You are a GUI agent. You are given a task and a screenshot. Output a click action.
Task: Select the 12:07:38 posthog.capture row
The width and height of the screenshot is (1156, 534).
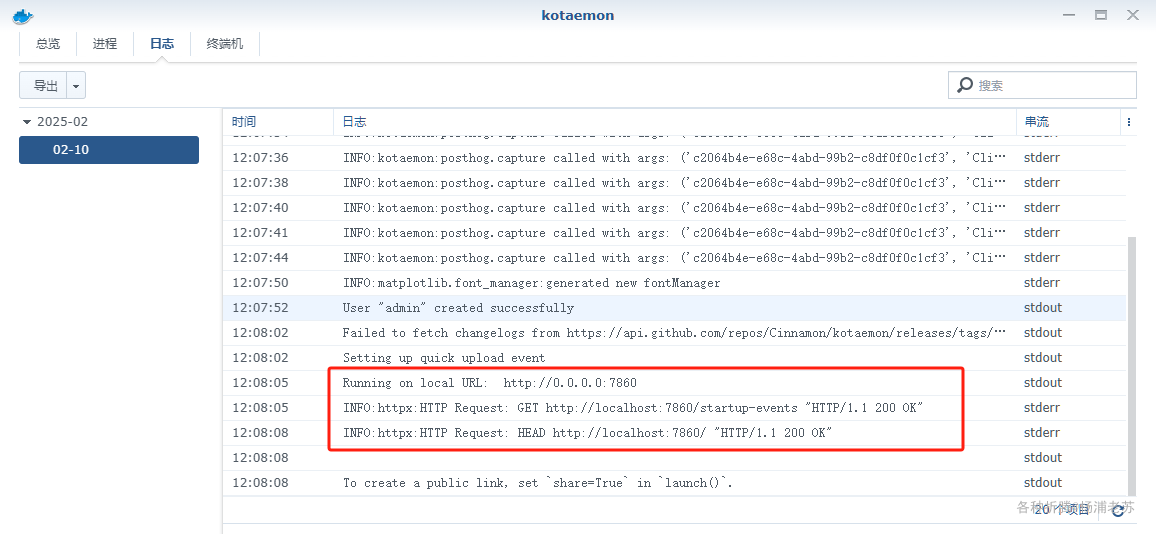[675, 183]
